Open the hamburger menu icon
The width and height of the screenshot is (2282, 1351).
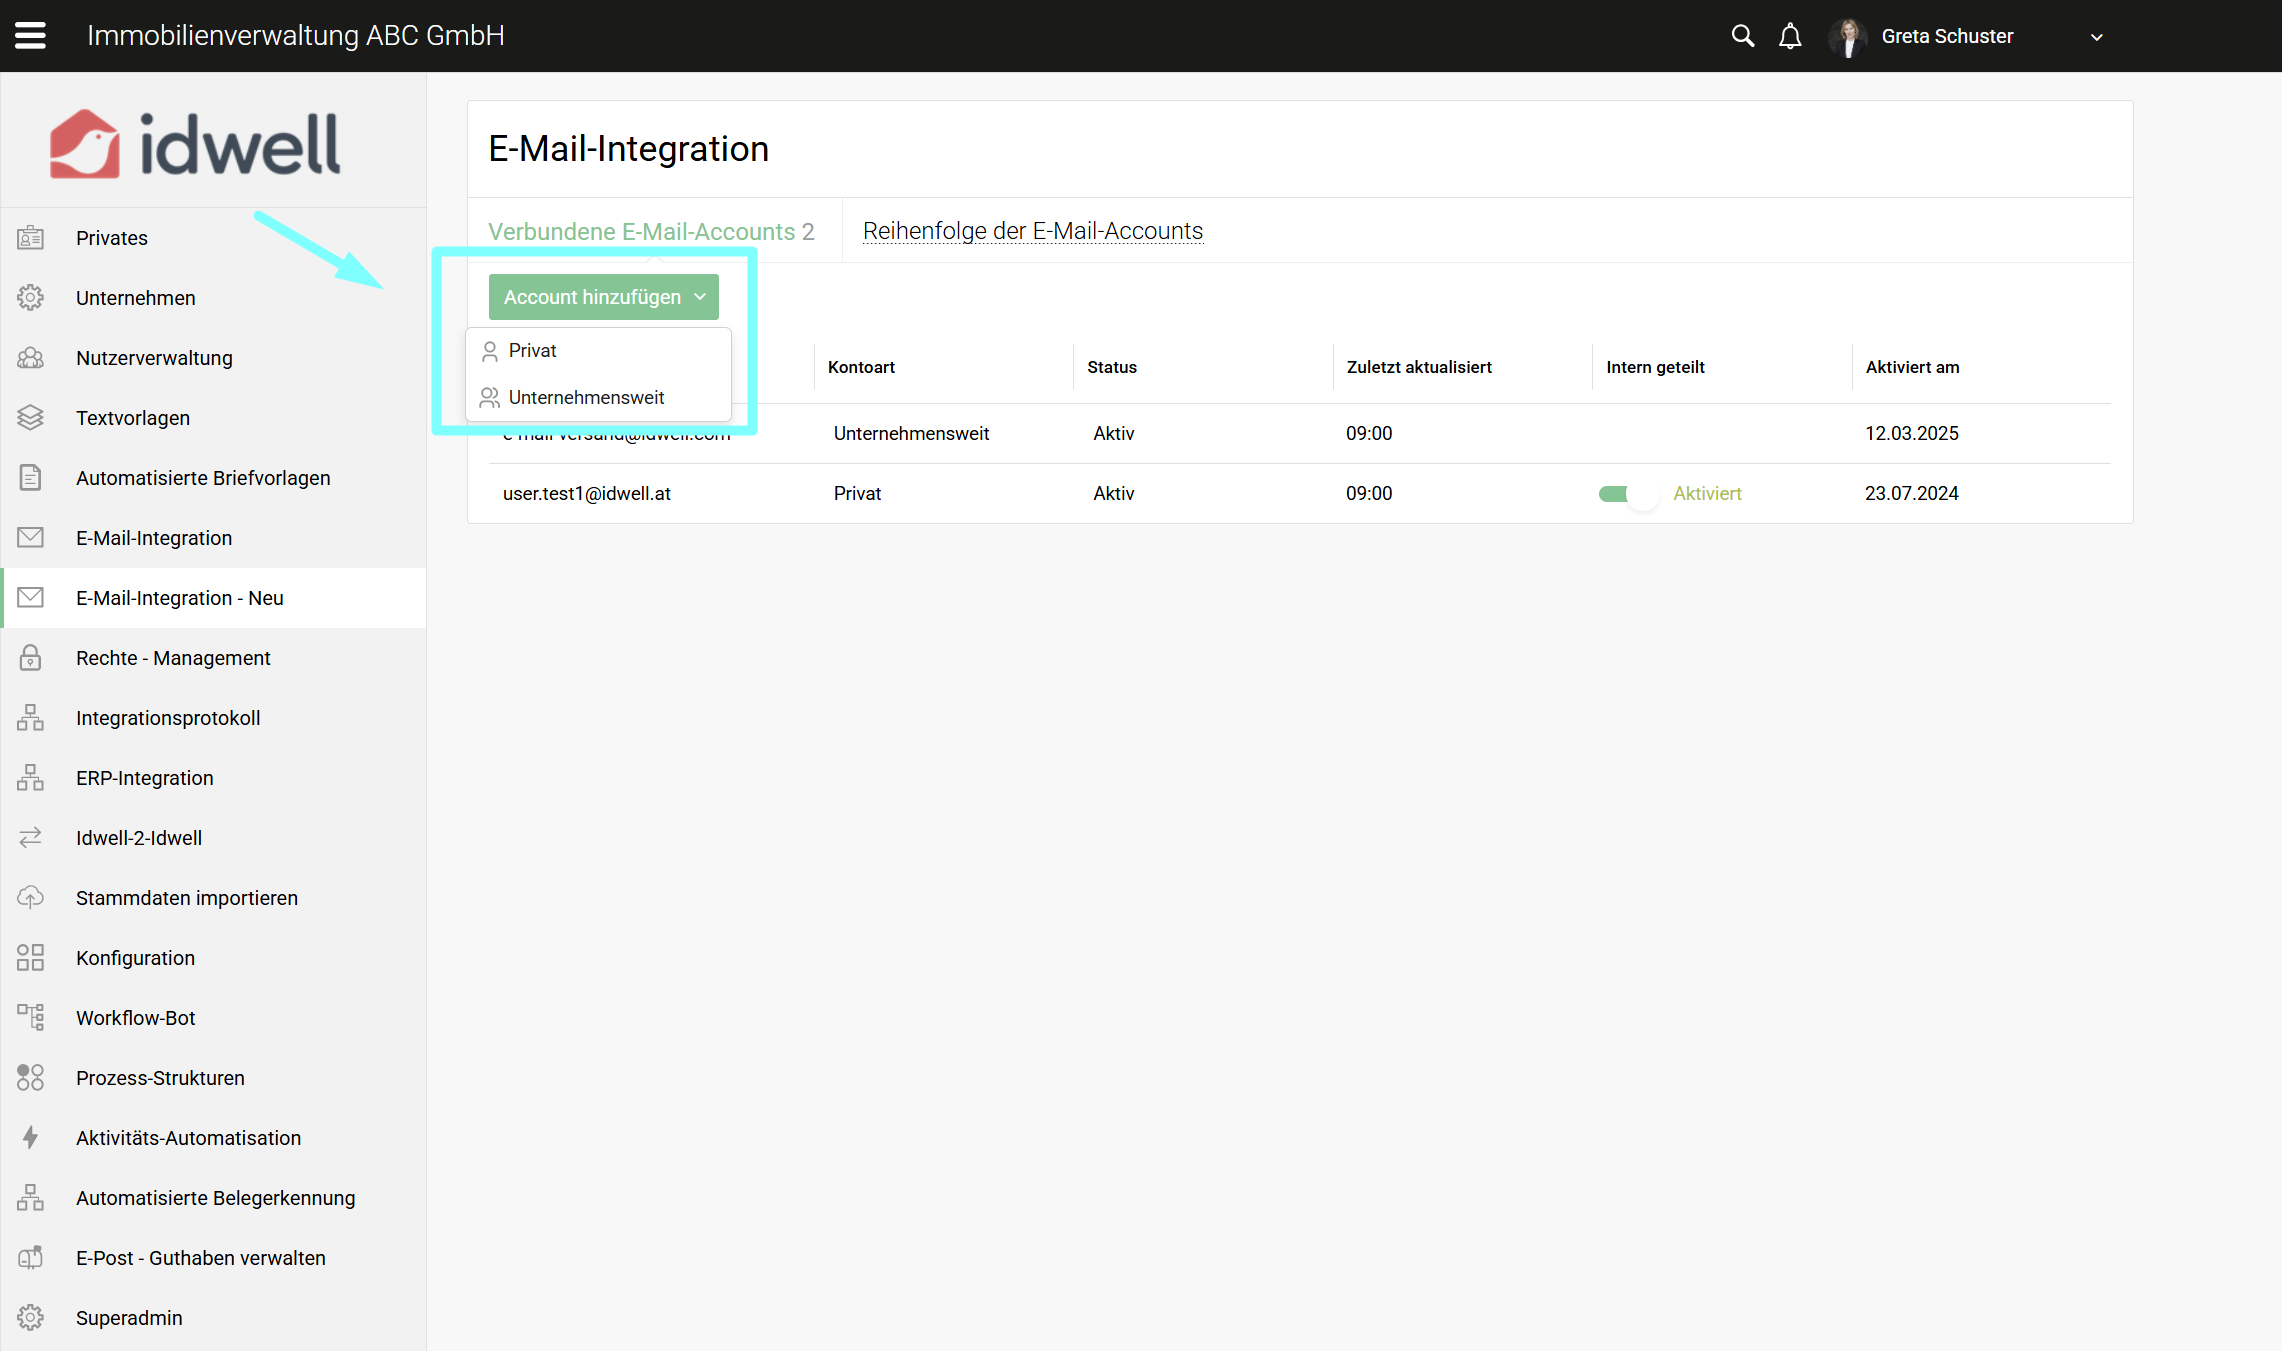(30, 36)
